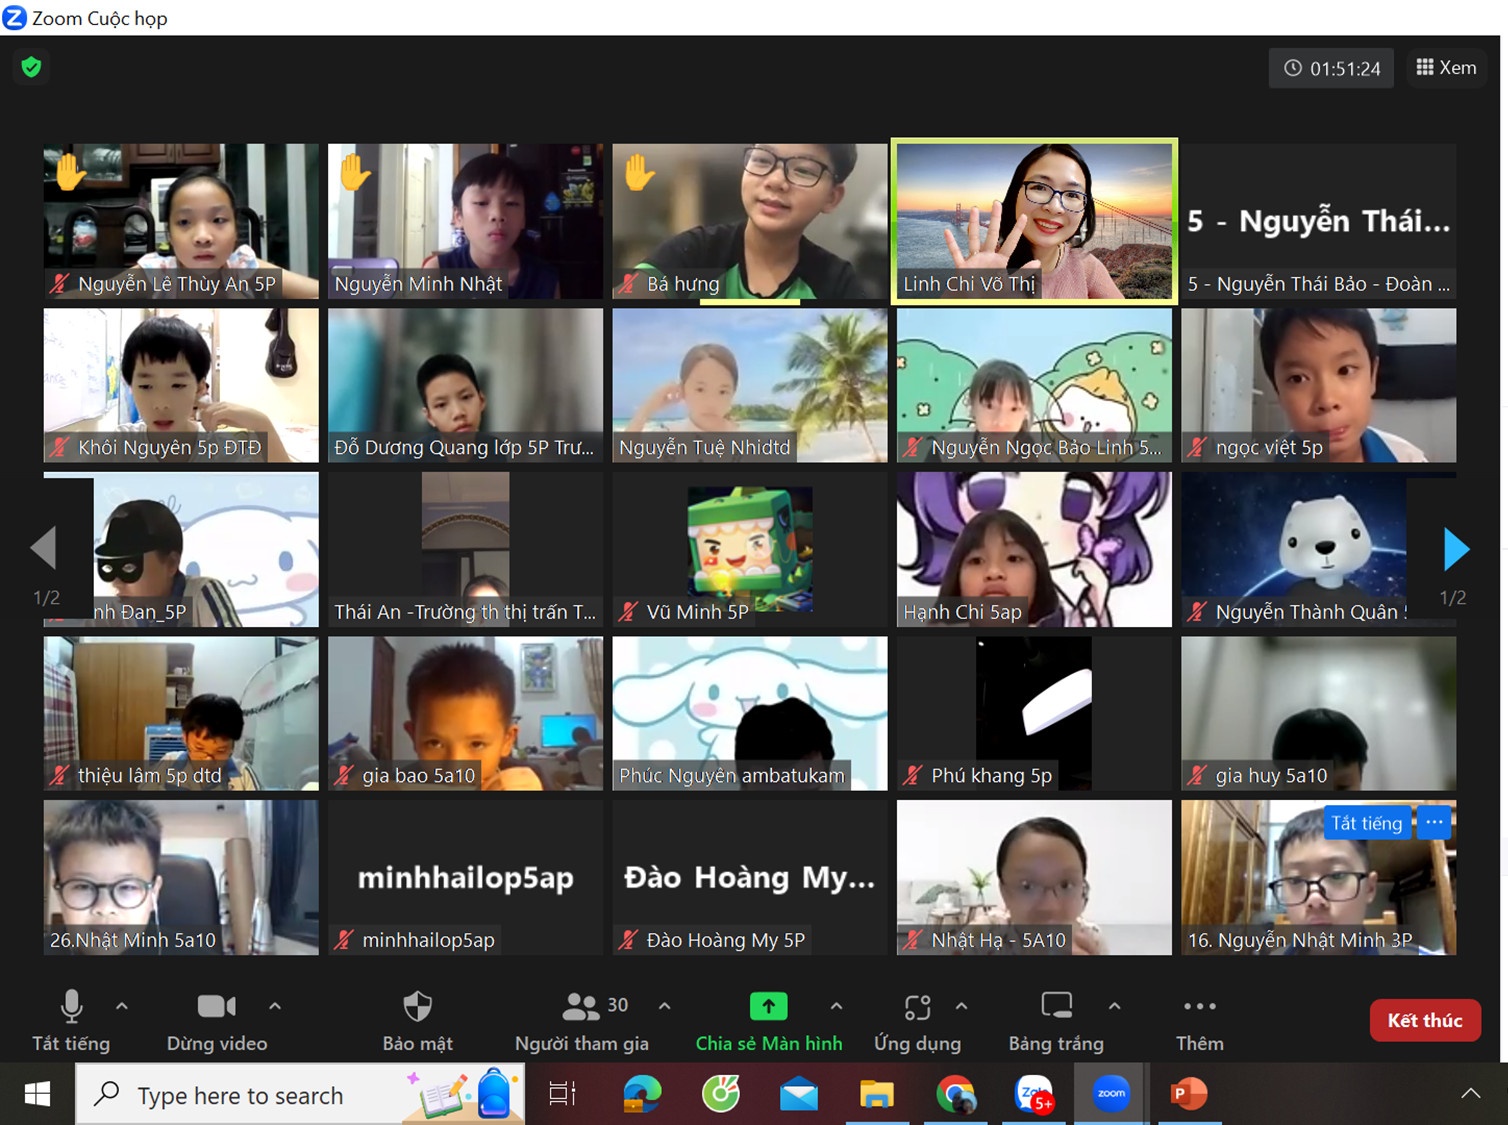The image size is (1508, 1125).
Task: Click the green encryption shield icon
Action: click(x=31, y=67)
